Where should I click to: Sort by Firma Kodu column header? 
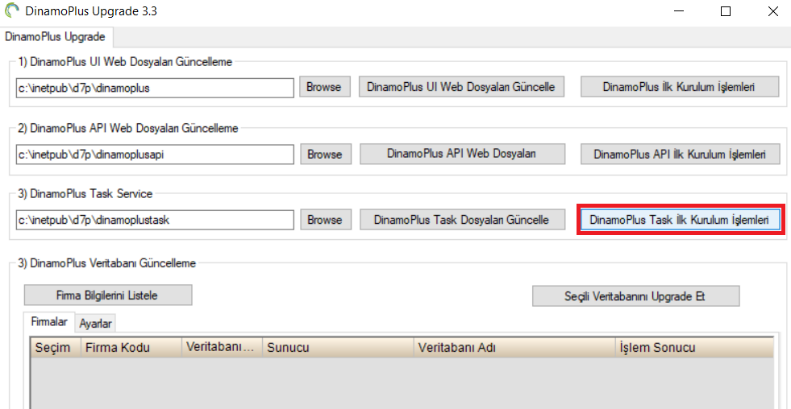(x=131, y=347)
